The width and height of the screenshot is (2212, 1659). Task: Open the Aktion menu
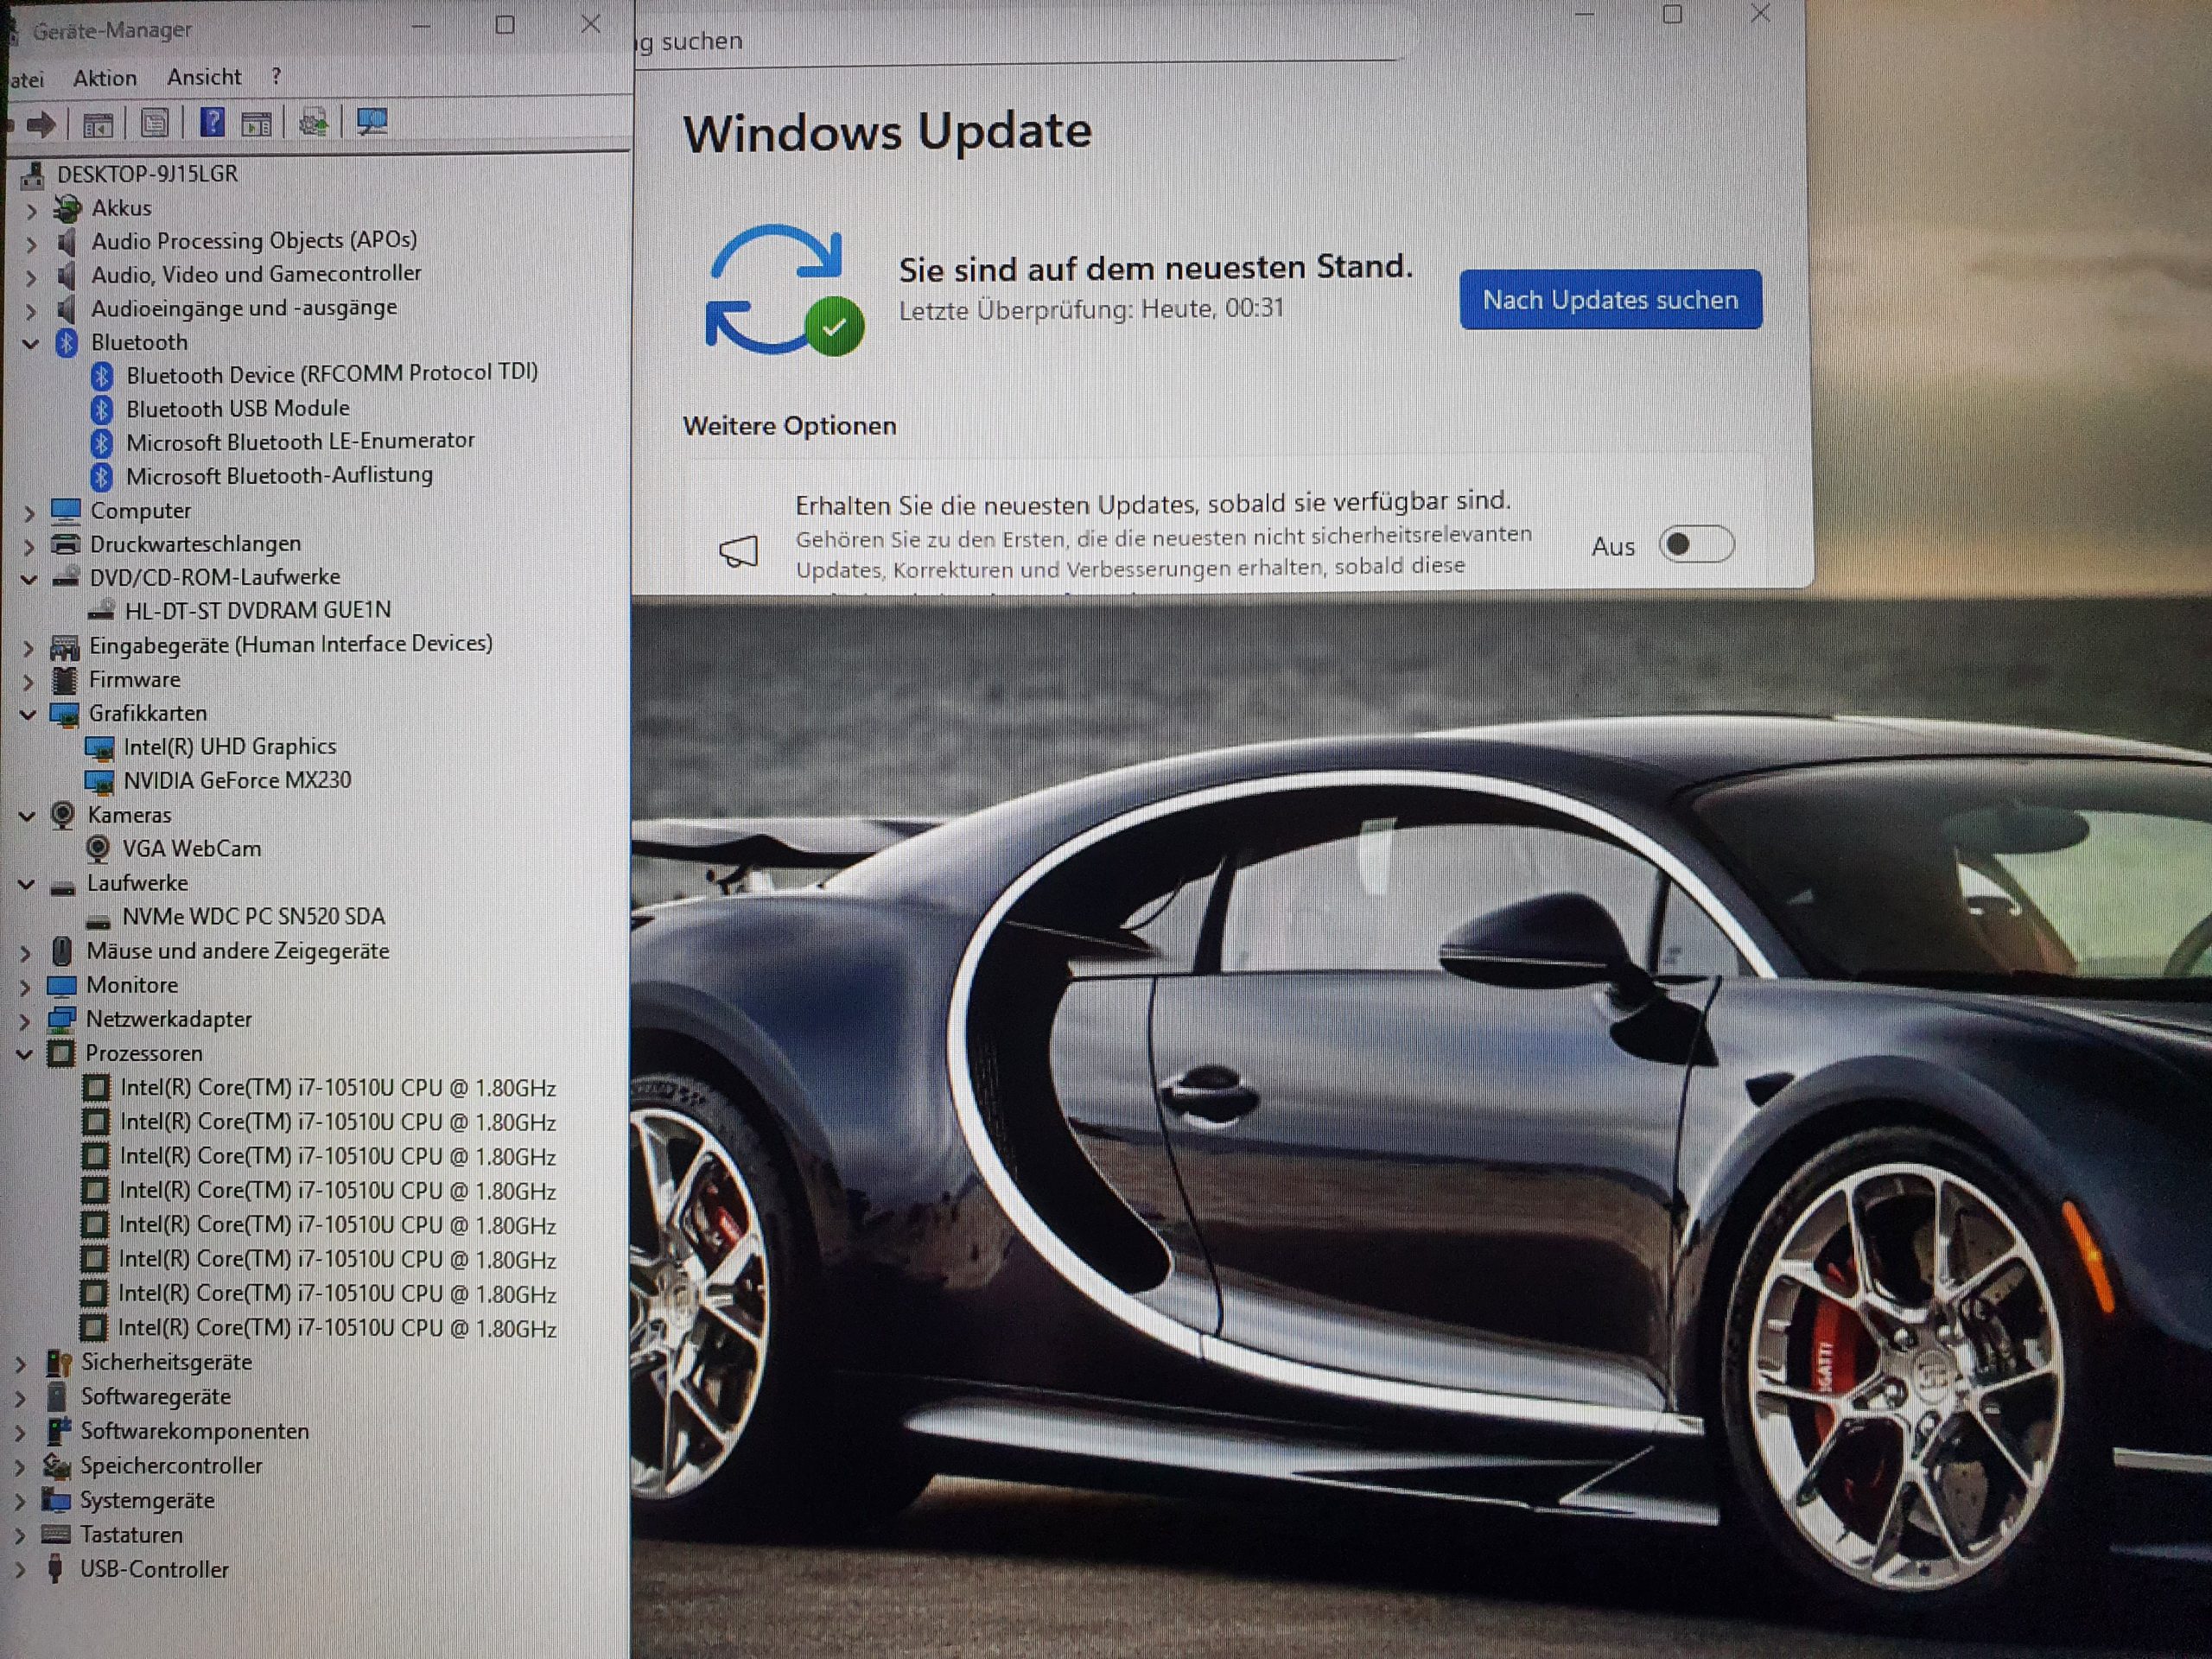(x=105, y=78)
